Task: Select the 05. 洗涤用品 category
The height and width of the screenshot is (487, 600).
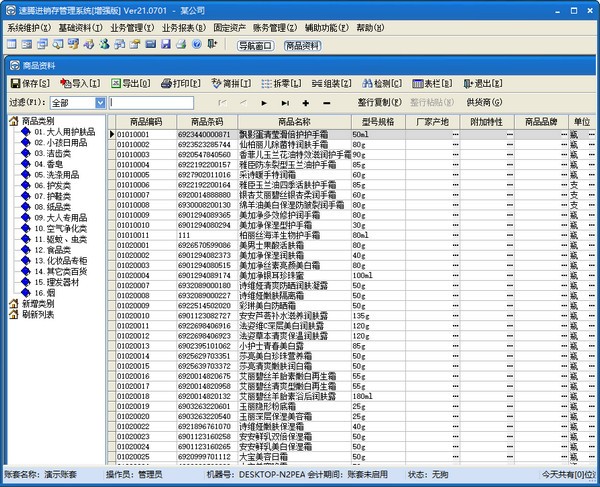Action: [x=60, y=175]
